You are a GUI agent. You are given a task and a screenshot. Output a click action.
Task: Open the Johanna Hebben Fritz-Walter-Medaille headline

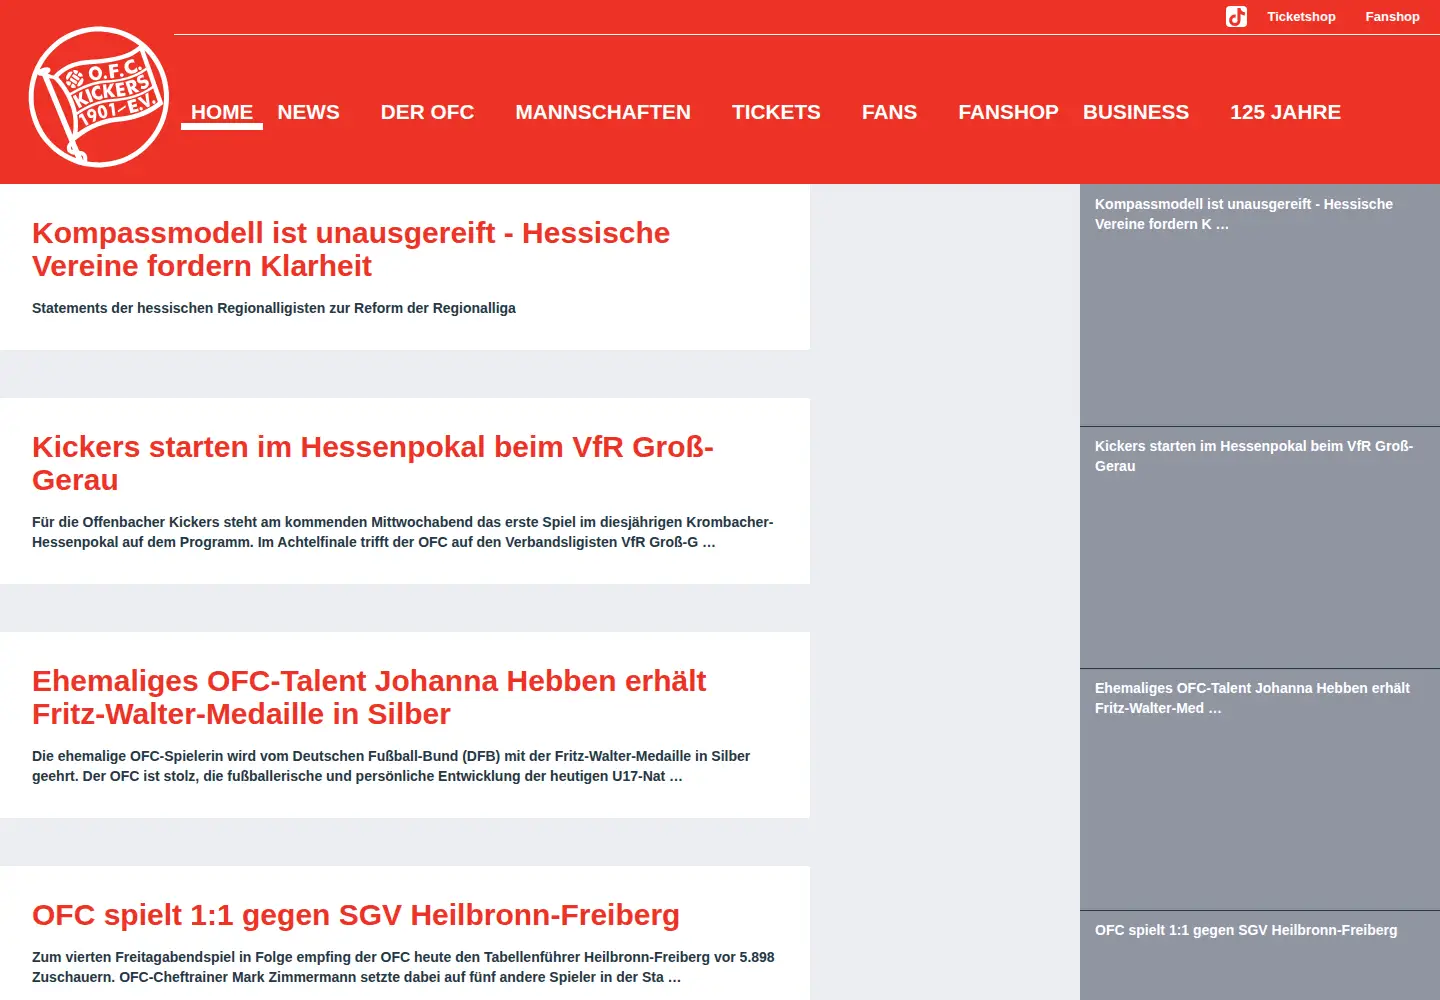369,697
